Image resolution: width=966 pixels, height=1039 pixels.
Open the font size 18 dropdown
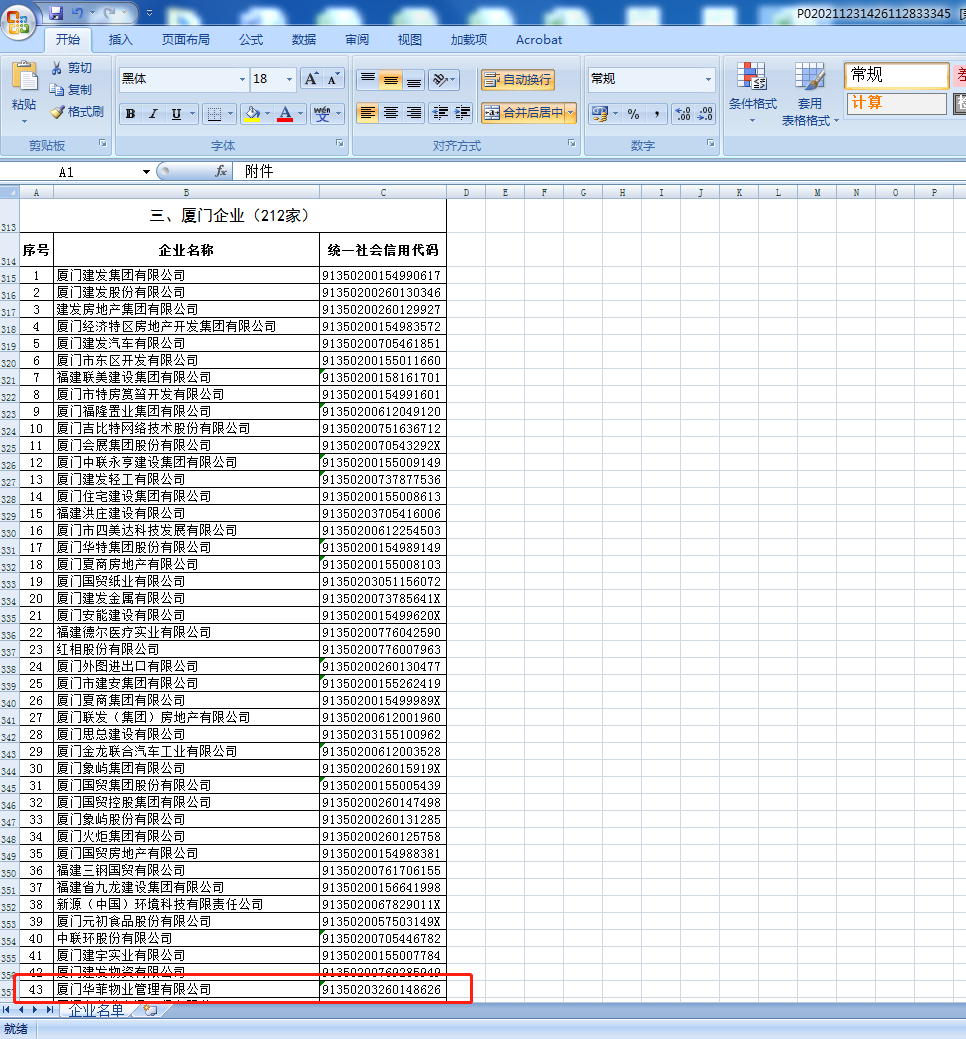click(x=290, y=80)
